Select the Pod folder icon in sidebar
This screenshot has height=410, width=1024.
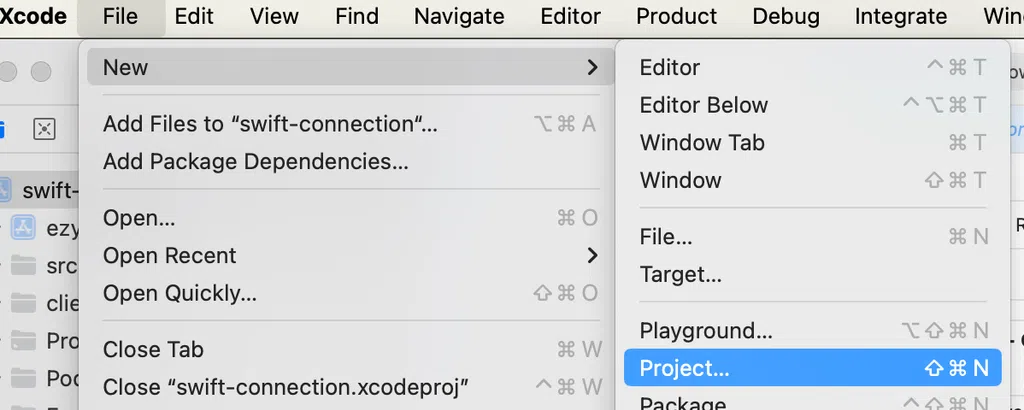click(24, 378)
